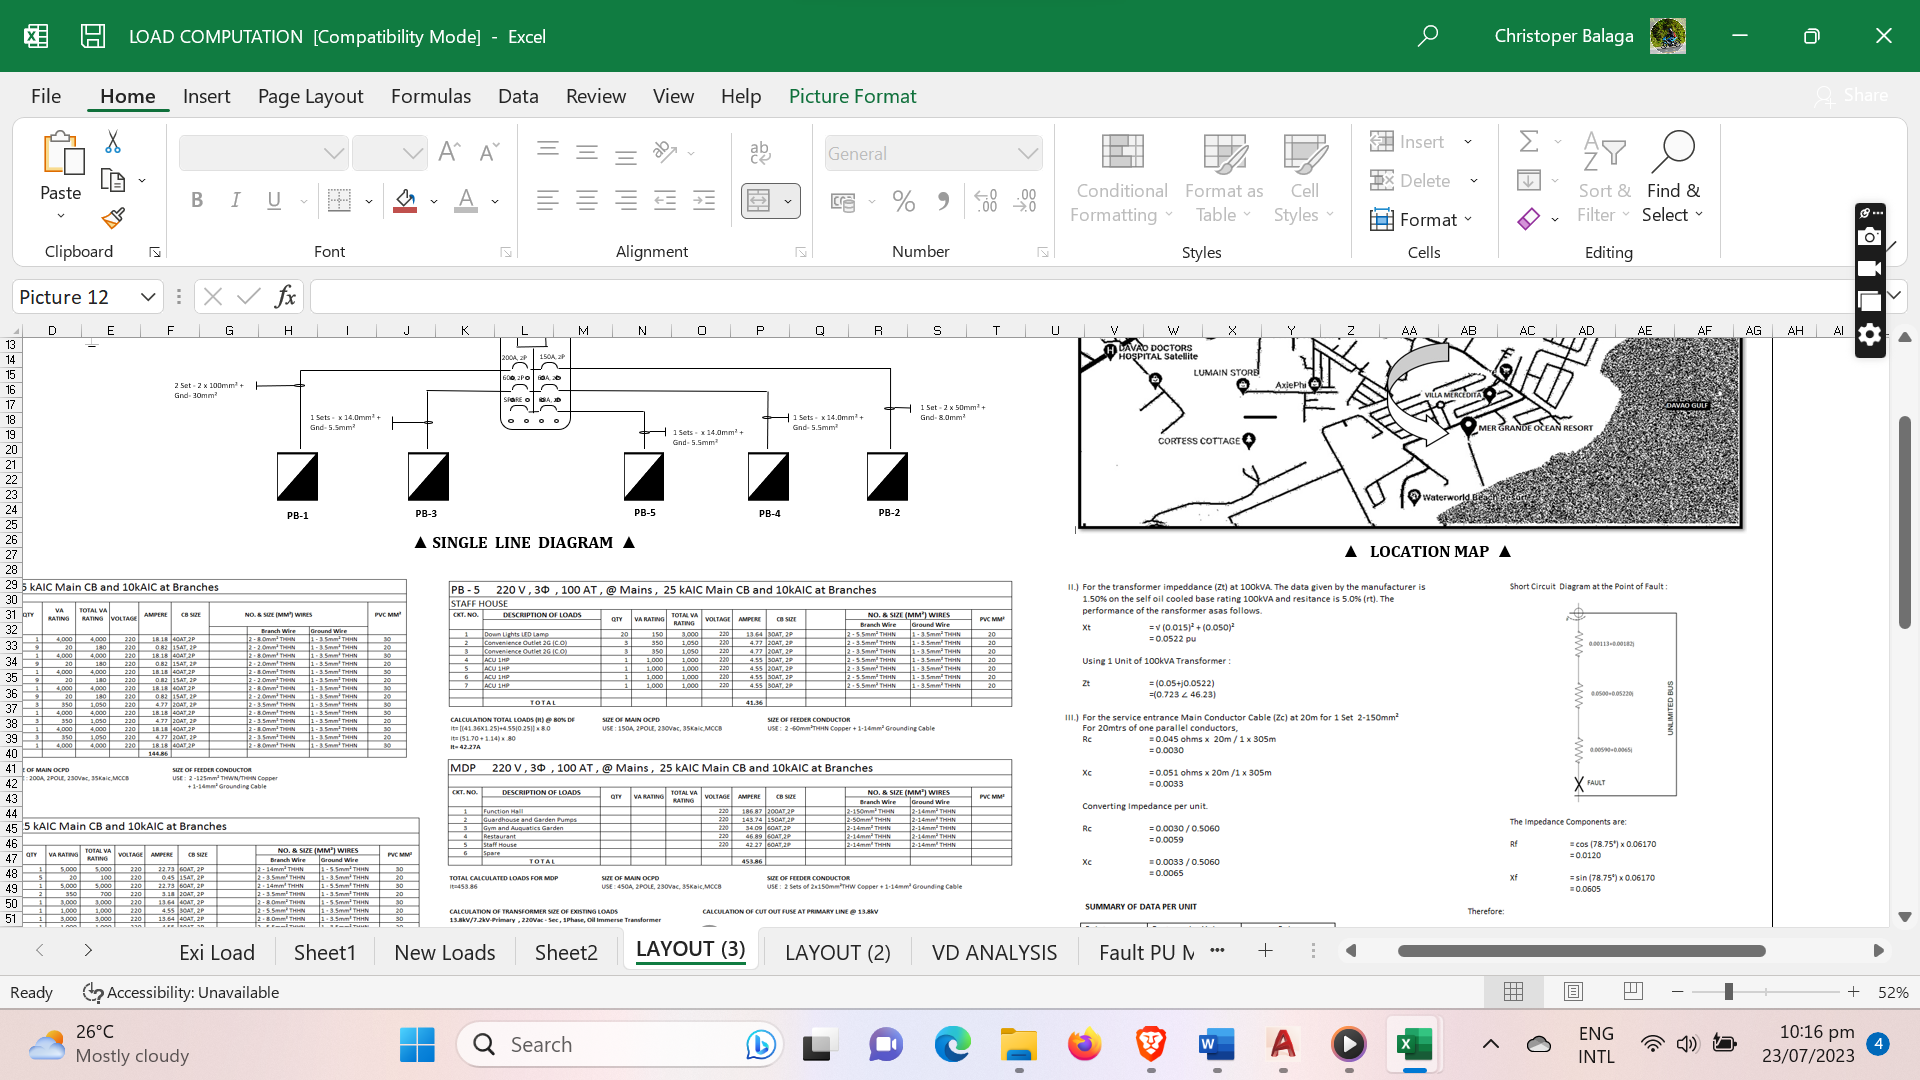Toggle Middle Align vertical alignment

click(x=587, y=152)
